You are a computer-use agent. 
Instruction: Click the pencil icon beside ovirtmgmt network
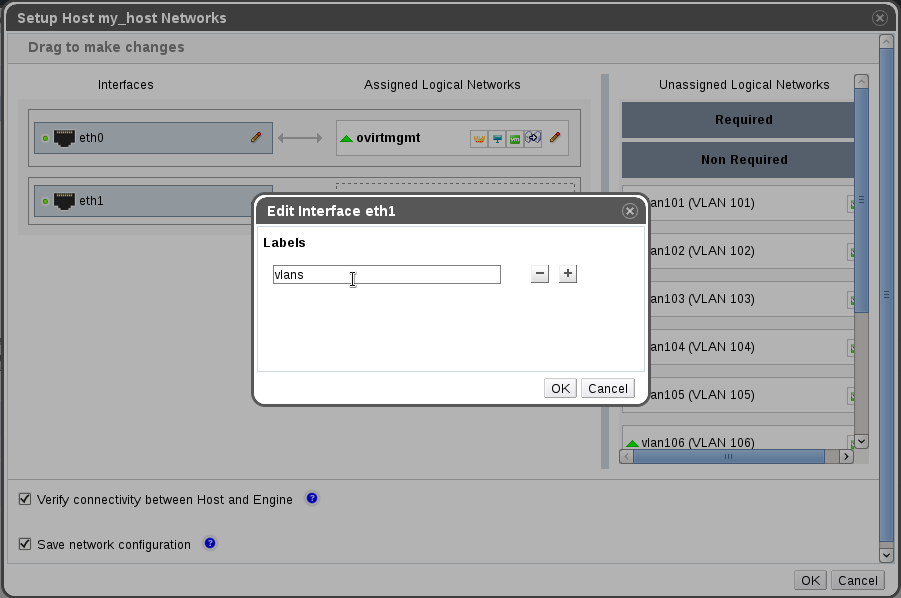point(555,138)
